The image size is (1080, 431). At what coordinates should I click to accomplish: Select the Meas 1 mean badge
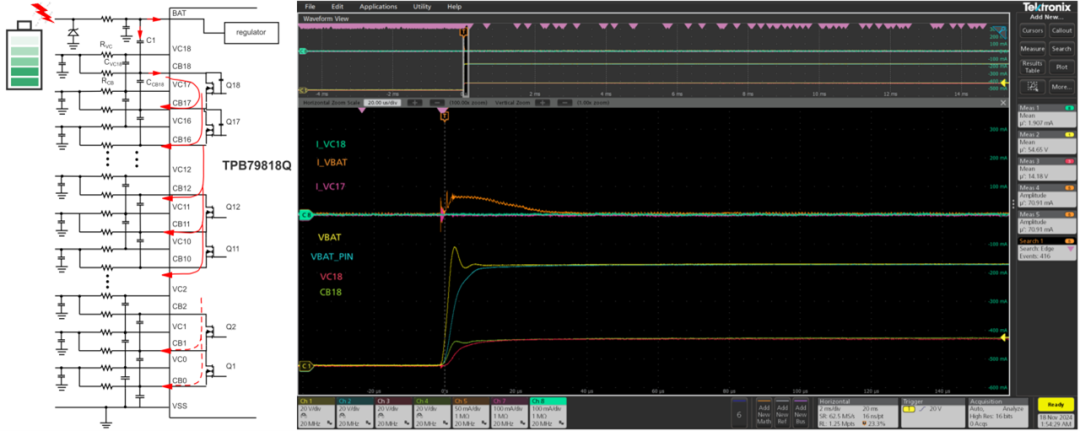1045,117
